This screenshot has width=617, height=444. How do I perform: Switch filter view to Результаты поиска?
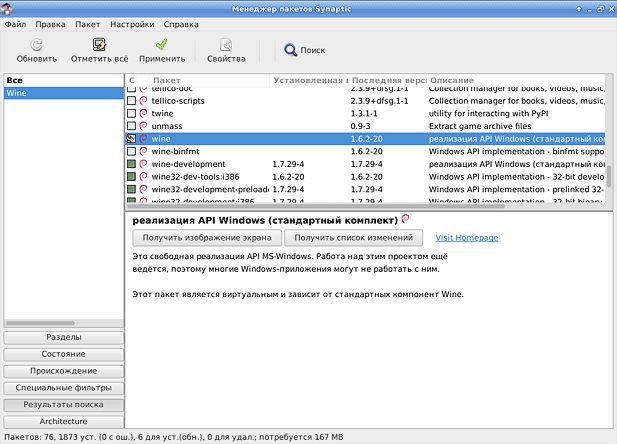(64, 405)
